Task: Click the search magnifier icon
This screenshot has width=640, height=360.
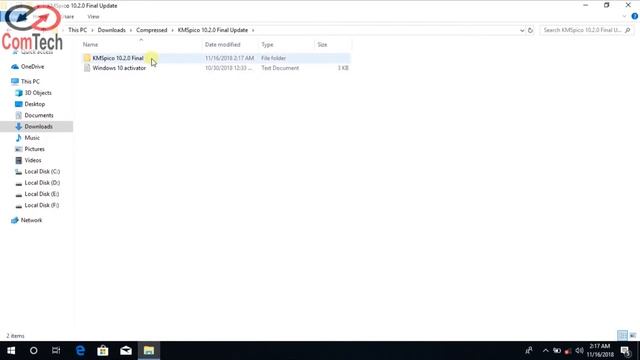Action: tap(628, 30)
